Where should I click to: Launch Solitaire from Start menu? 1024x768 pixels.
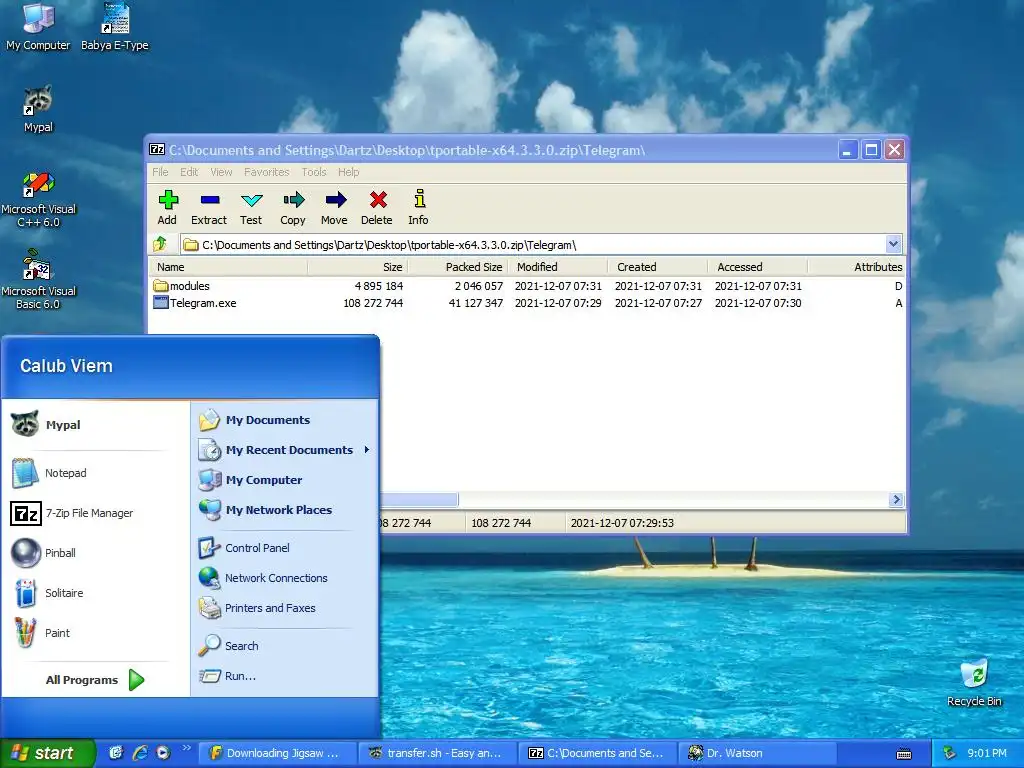pos(48,593)
